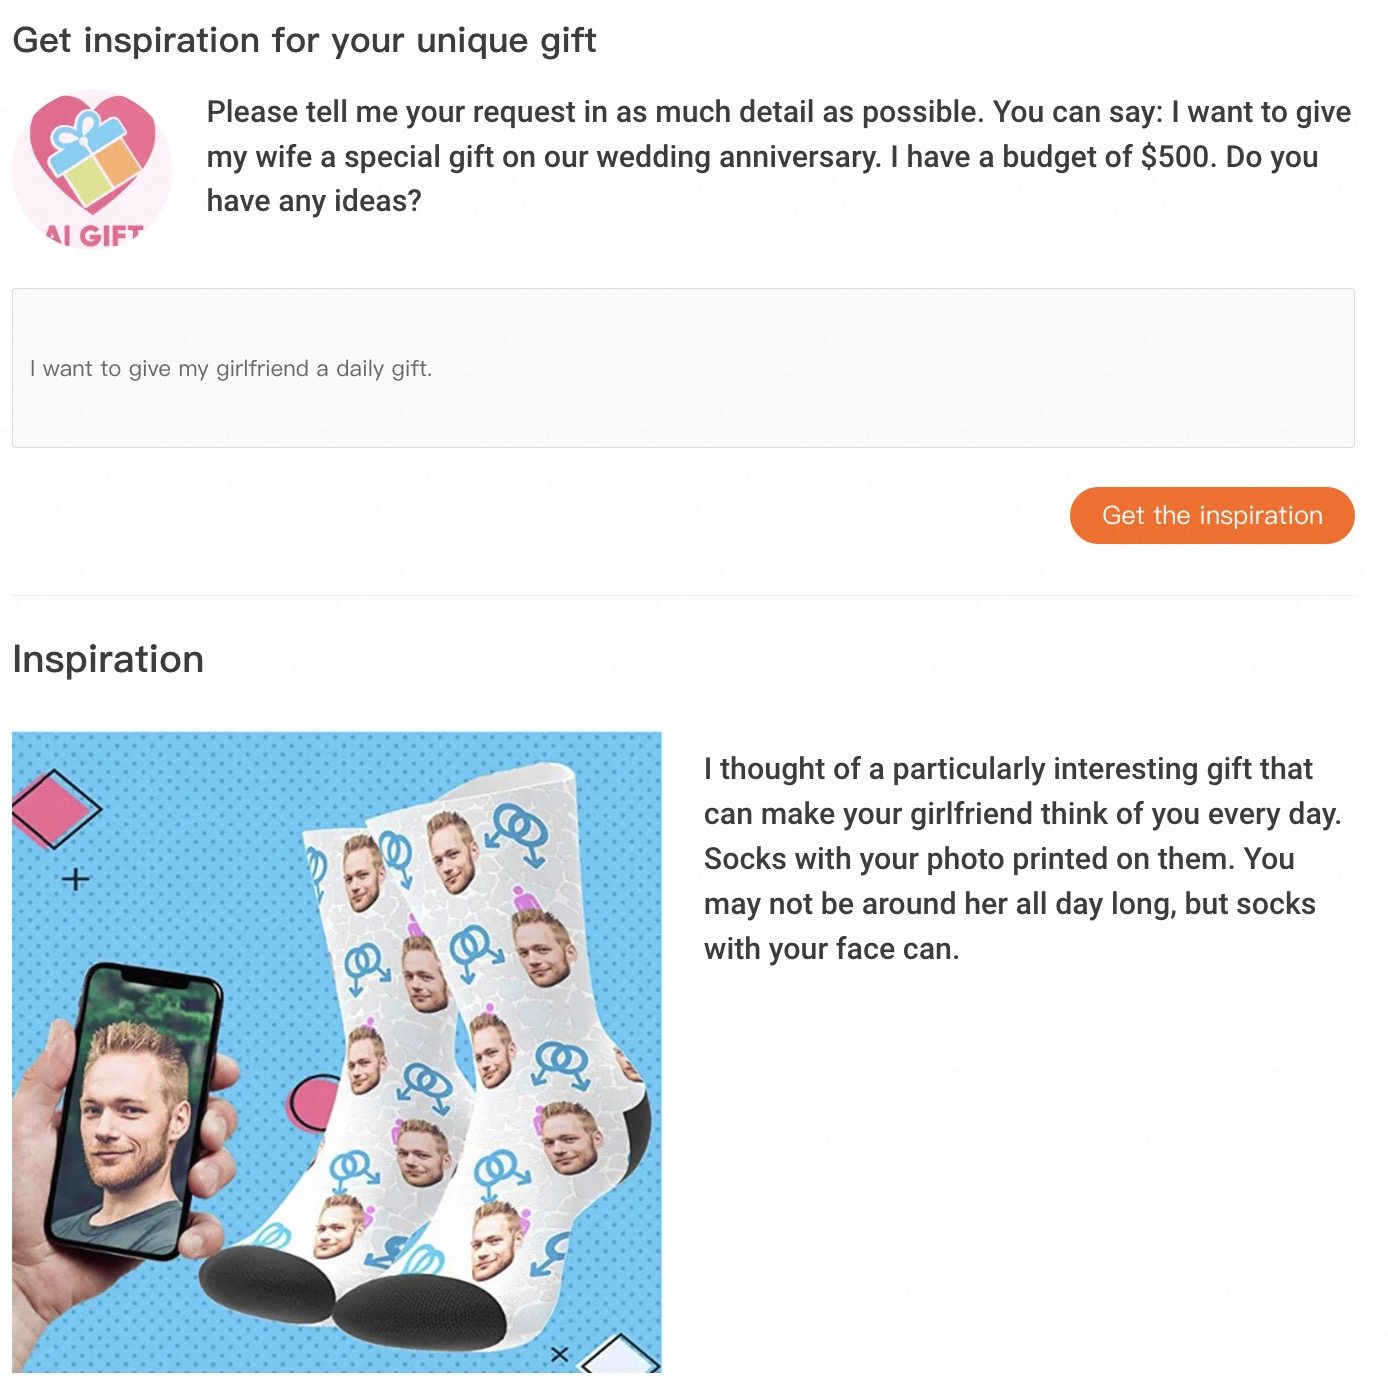Click the white diamond outline in the image

pyautogui.click(x=622, y=1355)
